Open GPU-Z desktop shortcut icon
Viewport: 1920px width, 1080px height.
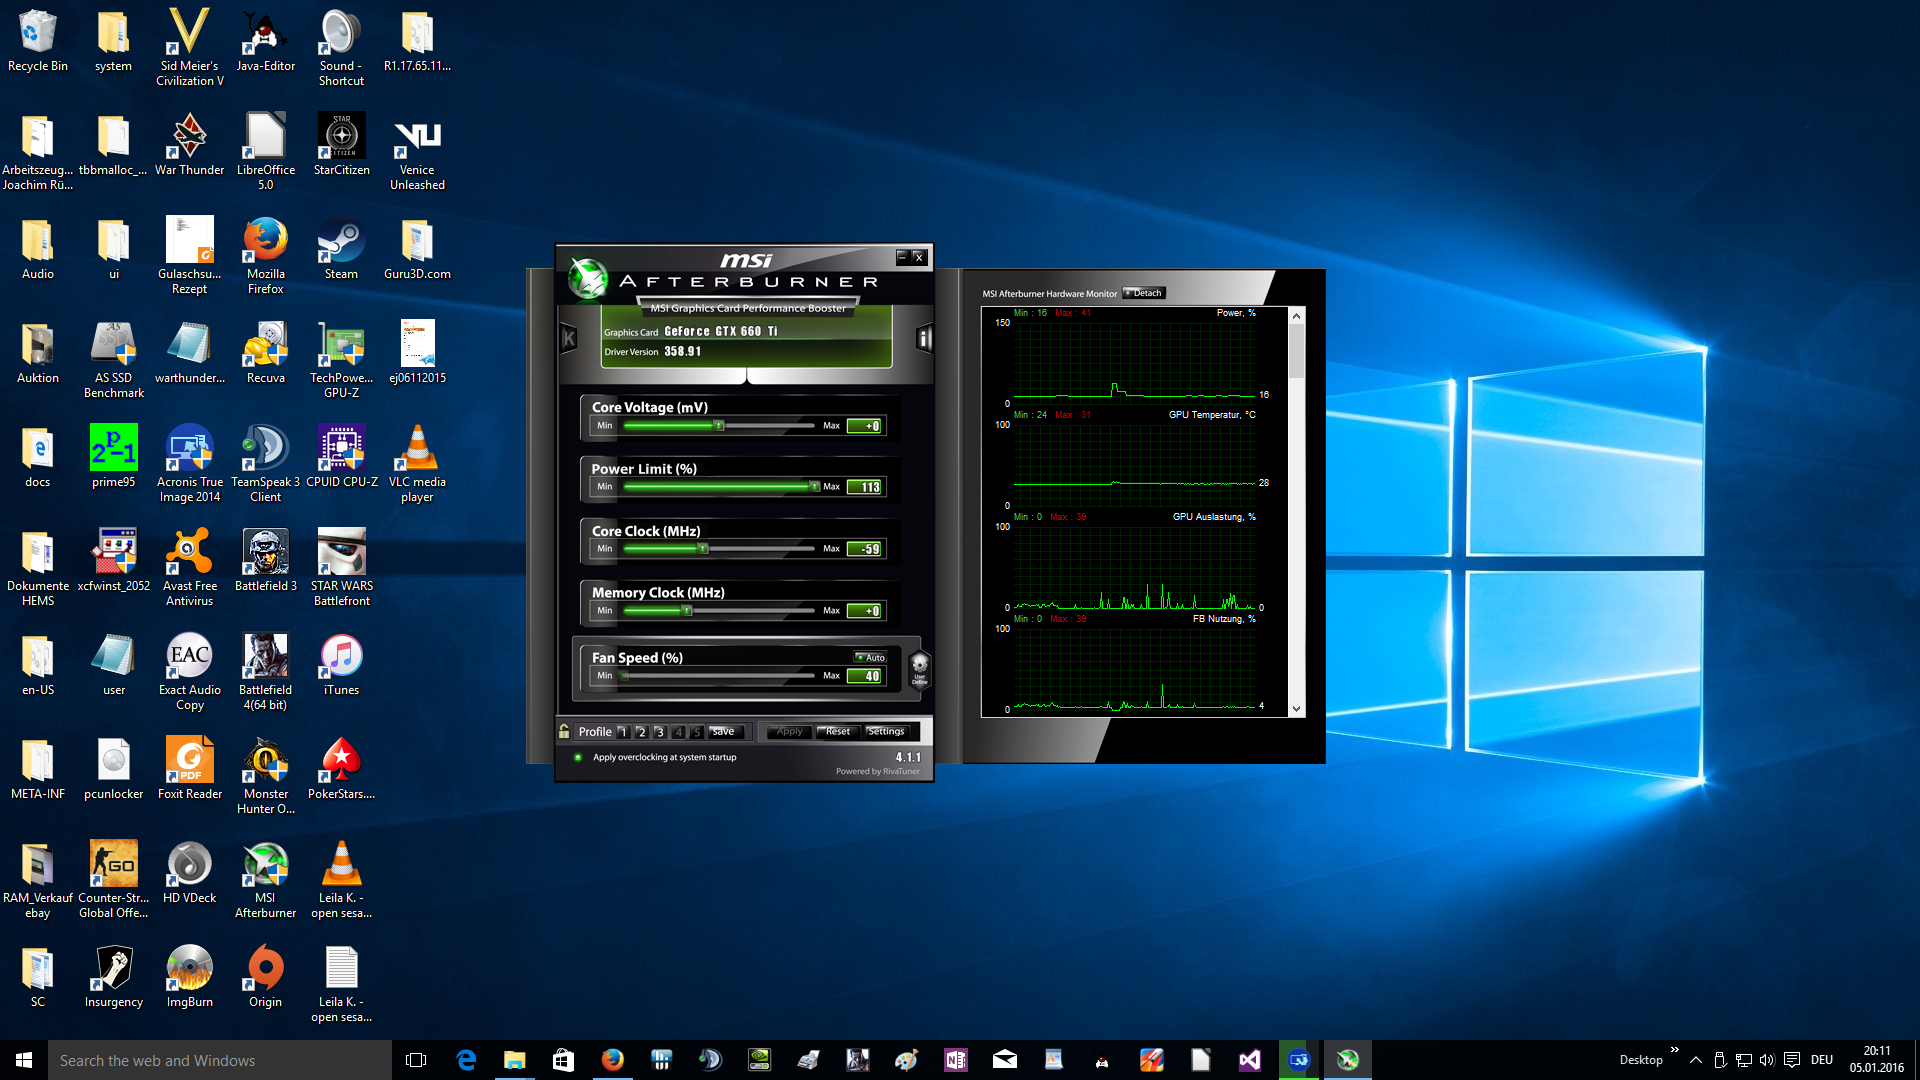click(x=341, y=345)
